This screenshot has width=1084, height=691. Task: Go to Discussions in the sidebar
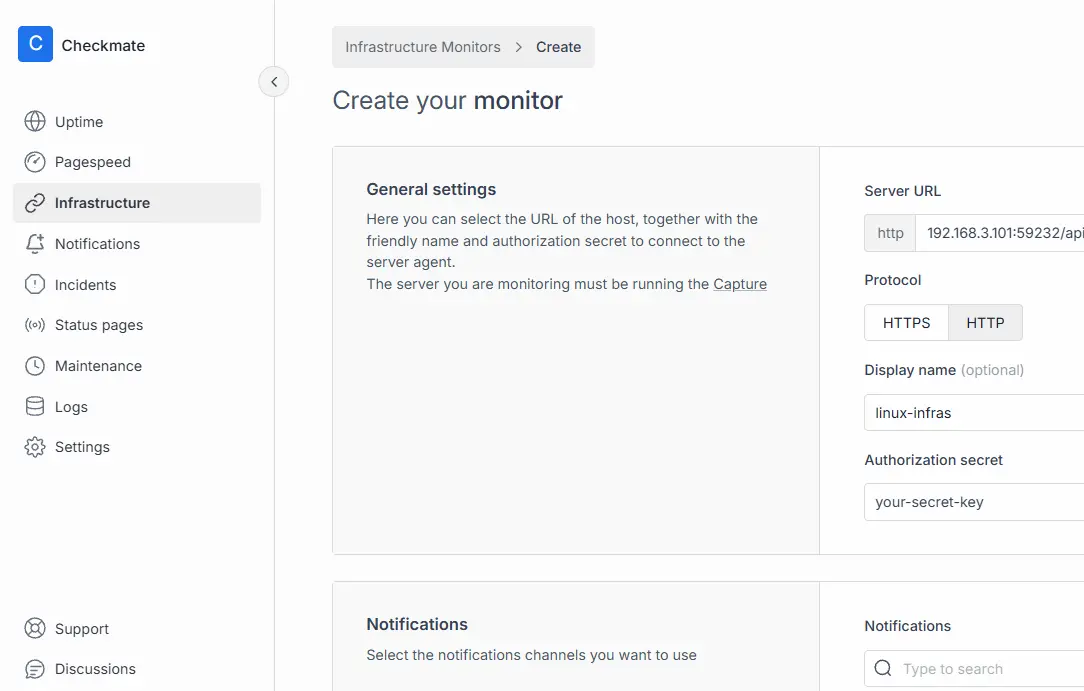point(95,669)
